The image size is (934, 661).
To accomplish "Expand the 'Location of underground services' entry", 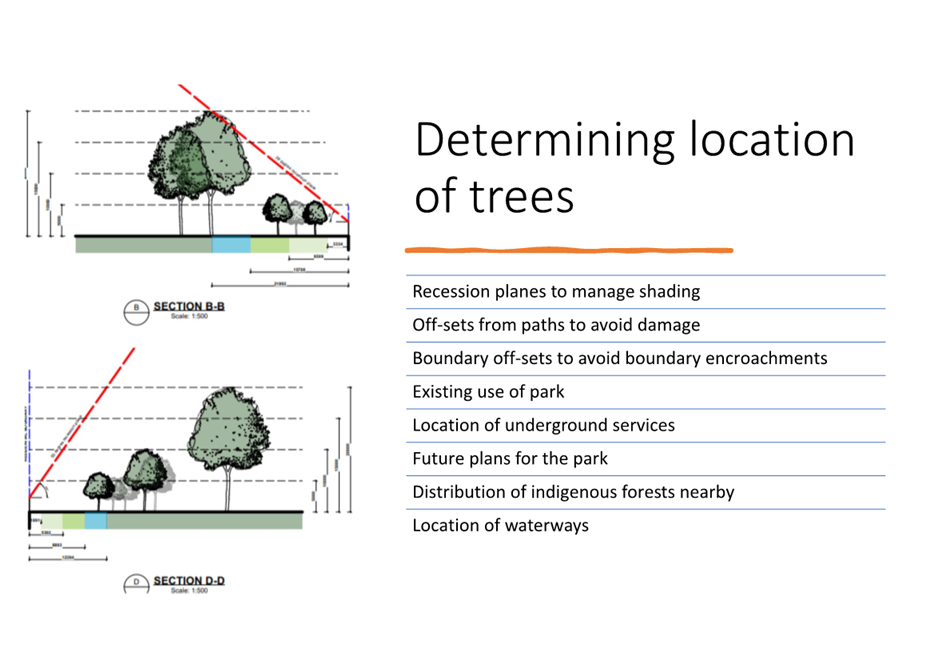I will pyautogui.click(x=544, y=425).
